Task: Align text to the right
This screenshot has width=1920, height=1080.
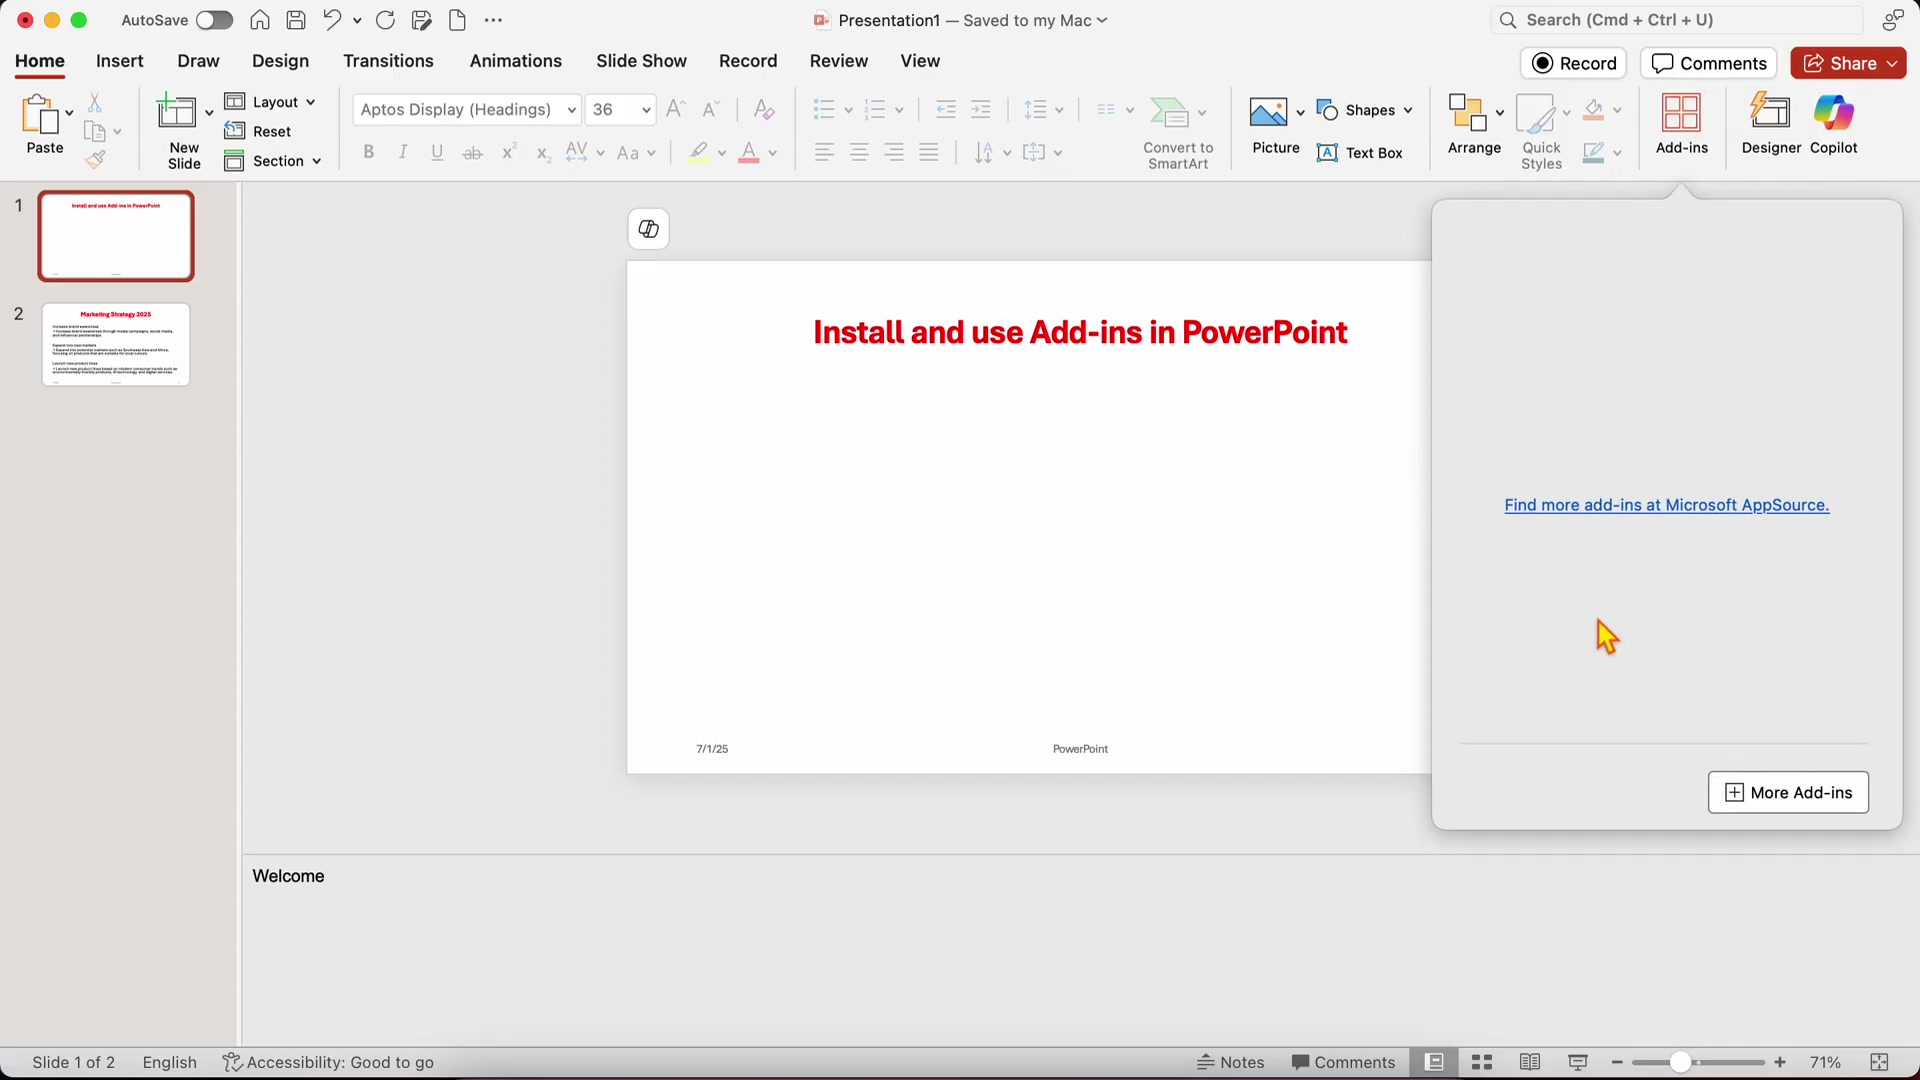Action: [x=894, y=152]
